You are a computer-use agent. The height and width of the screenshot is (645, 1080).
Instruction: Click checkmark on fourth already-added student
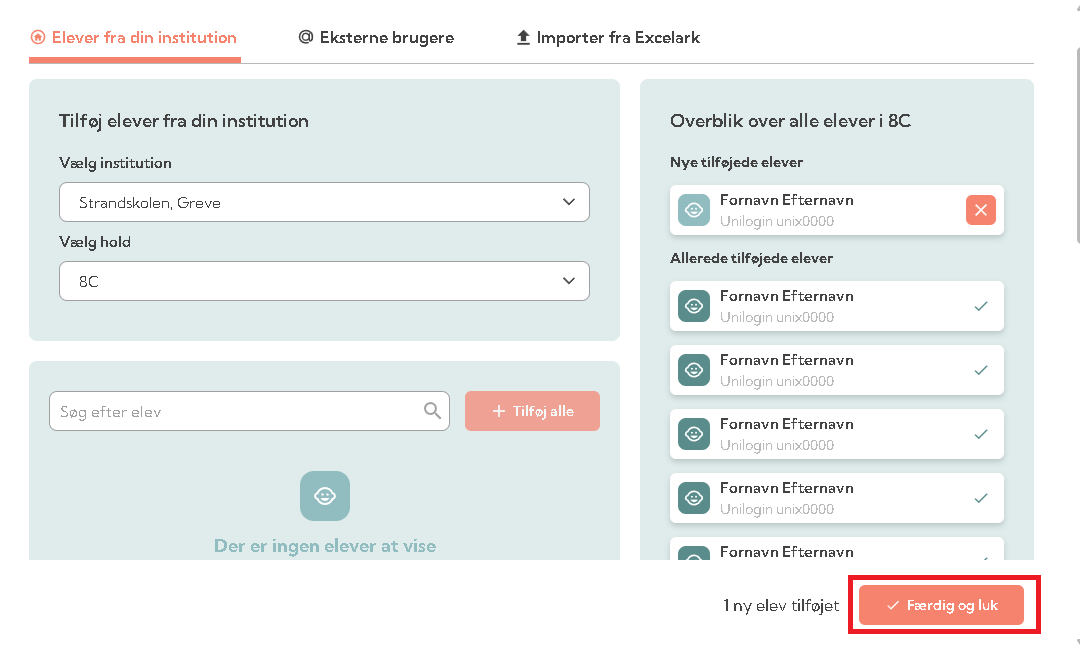(x=980, y=498)
